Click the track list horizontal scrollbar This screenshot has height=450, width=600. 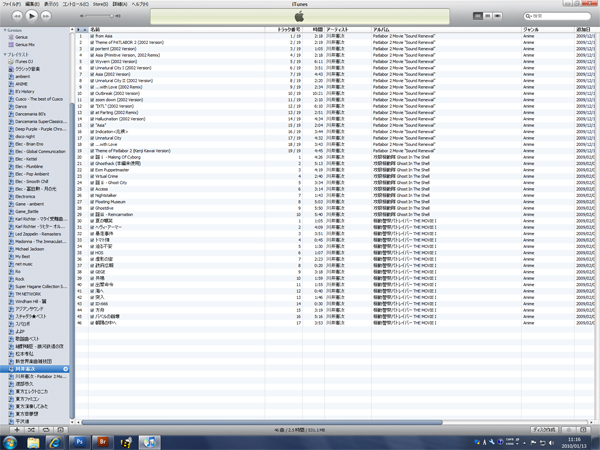[262, 422]
